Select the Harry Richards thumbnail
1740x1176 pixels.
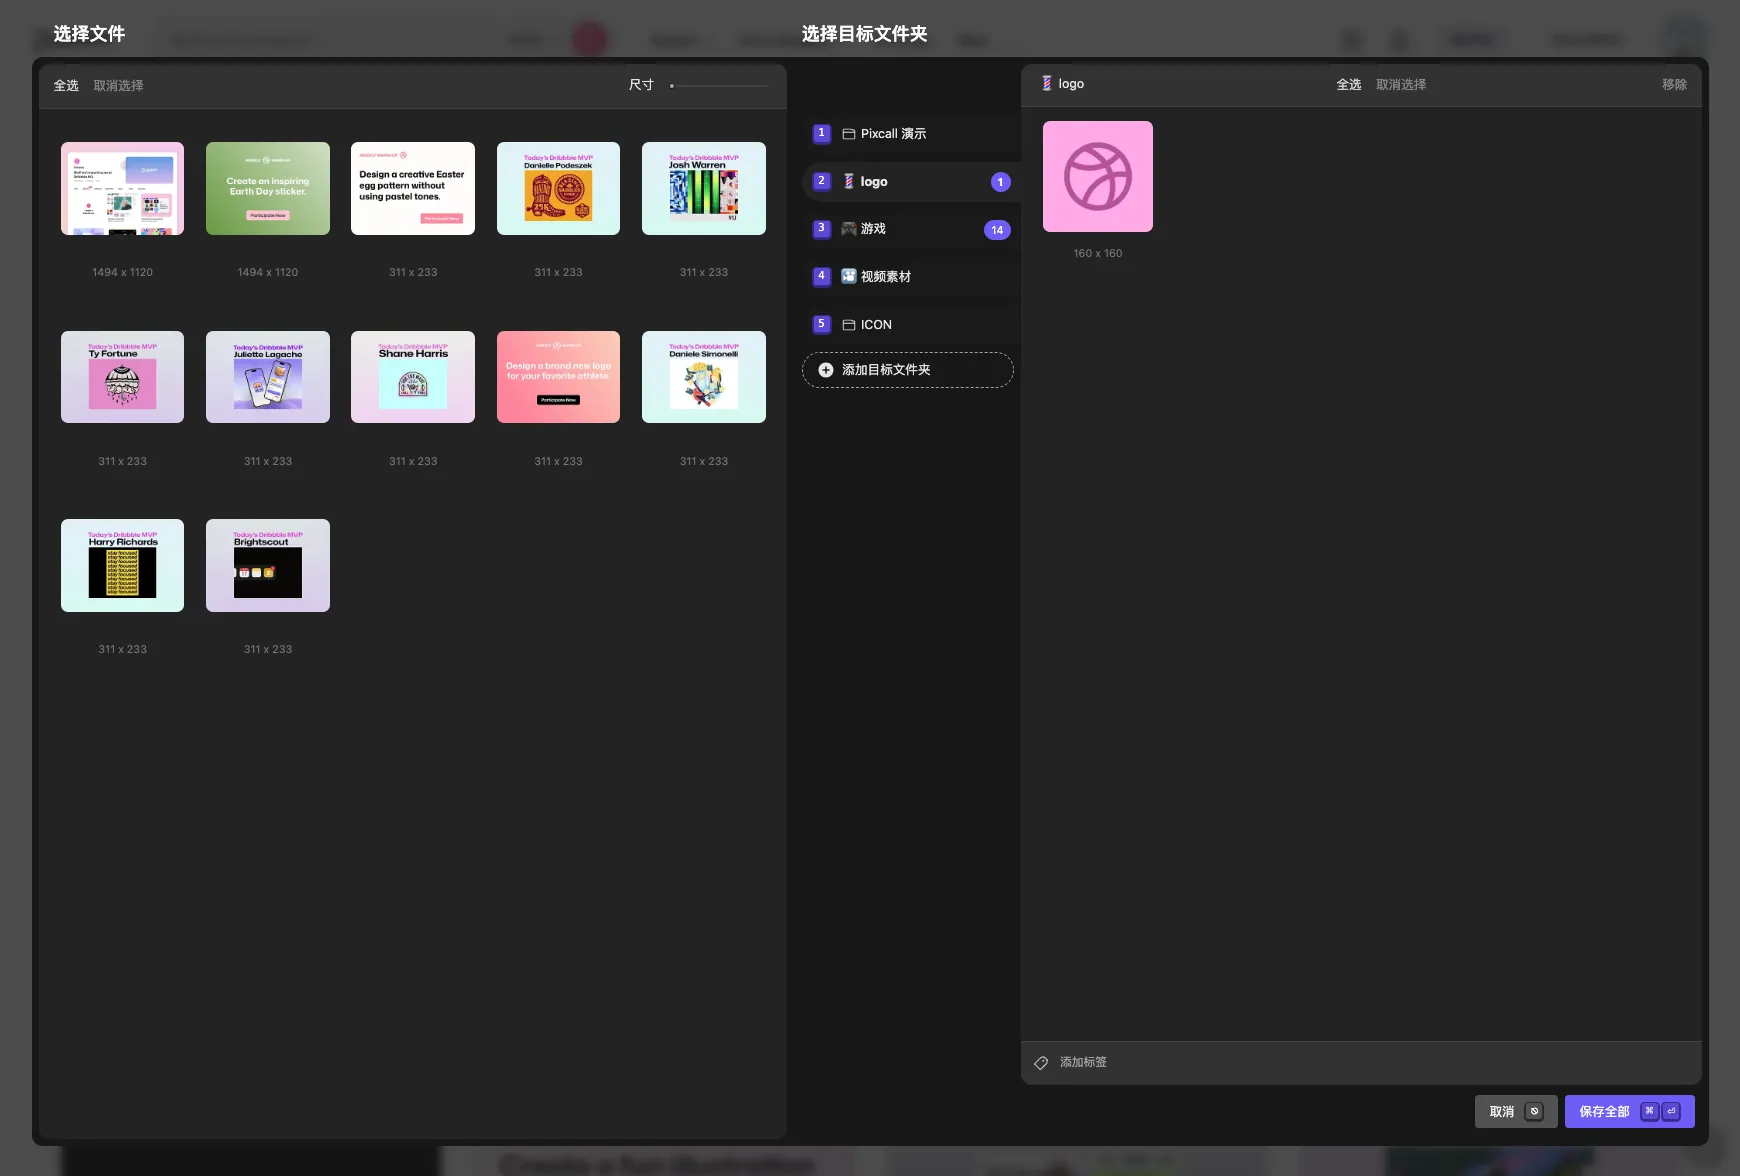pyautogui.click(x=122, y=566)
